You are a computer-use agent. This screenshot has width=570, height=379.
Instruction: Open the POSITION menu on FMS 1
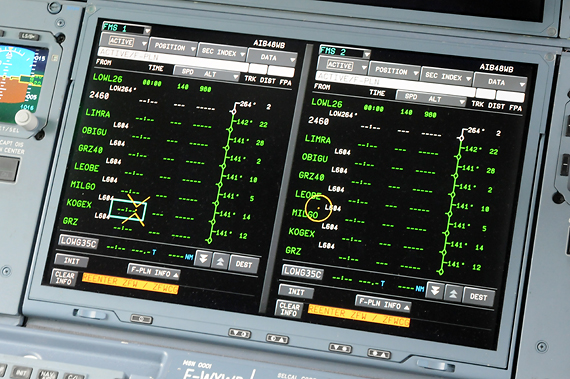click(x=173, y=47)
